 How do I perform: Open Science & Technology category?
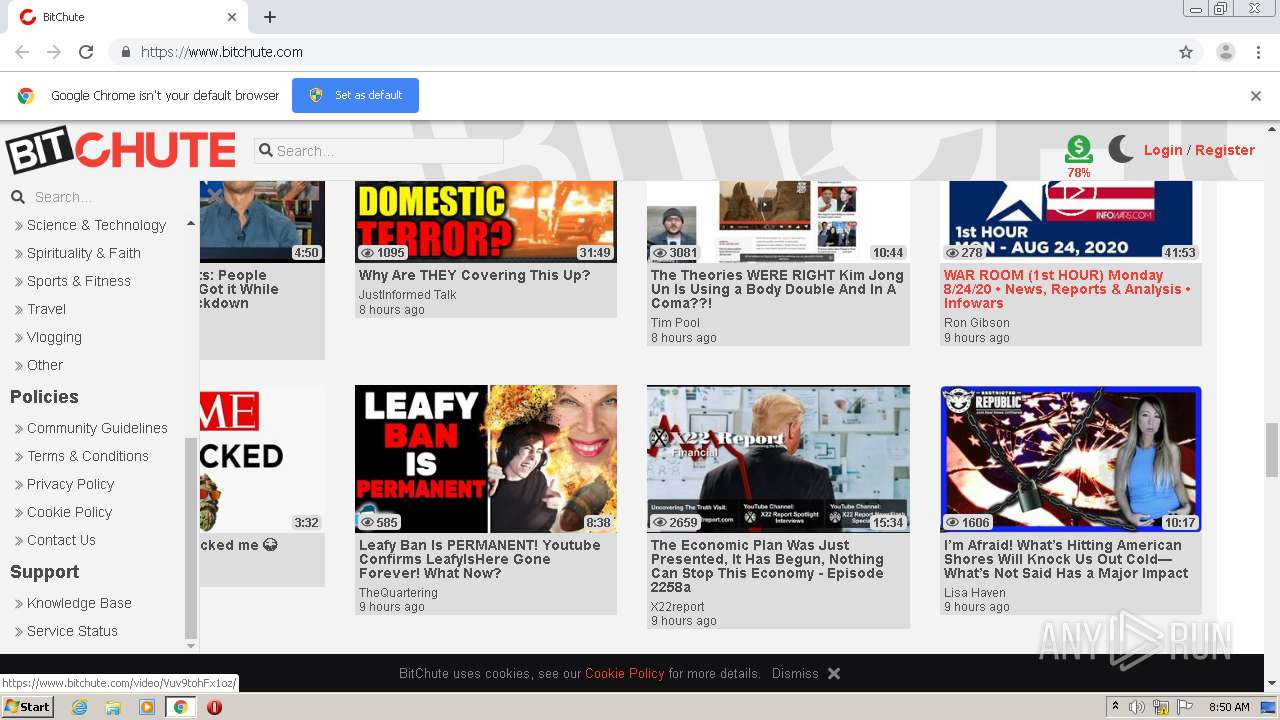click(x=96, y=225)
